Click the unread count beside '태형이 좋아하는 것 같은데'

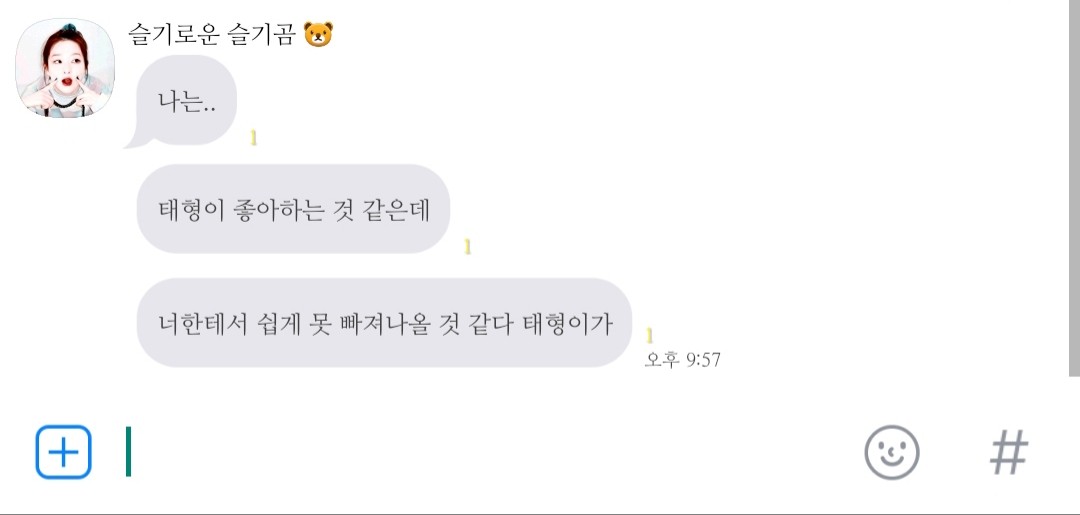[467, 246]
